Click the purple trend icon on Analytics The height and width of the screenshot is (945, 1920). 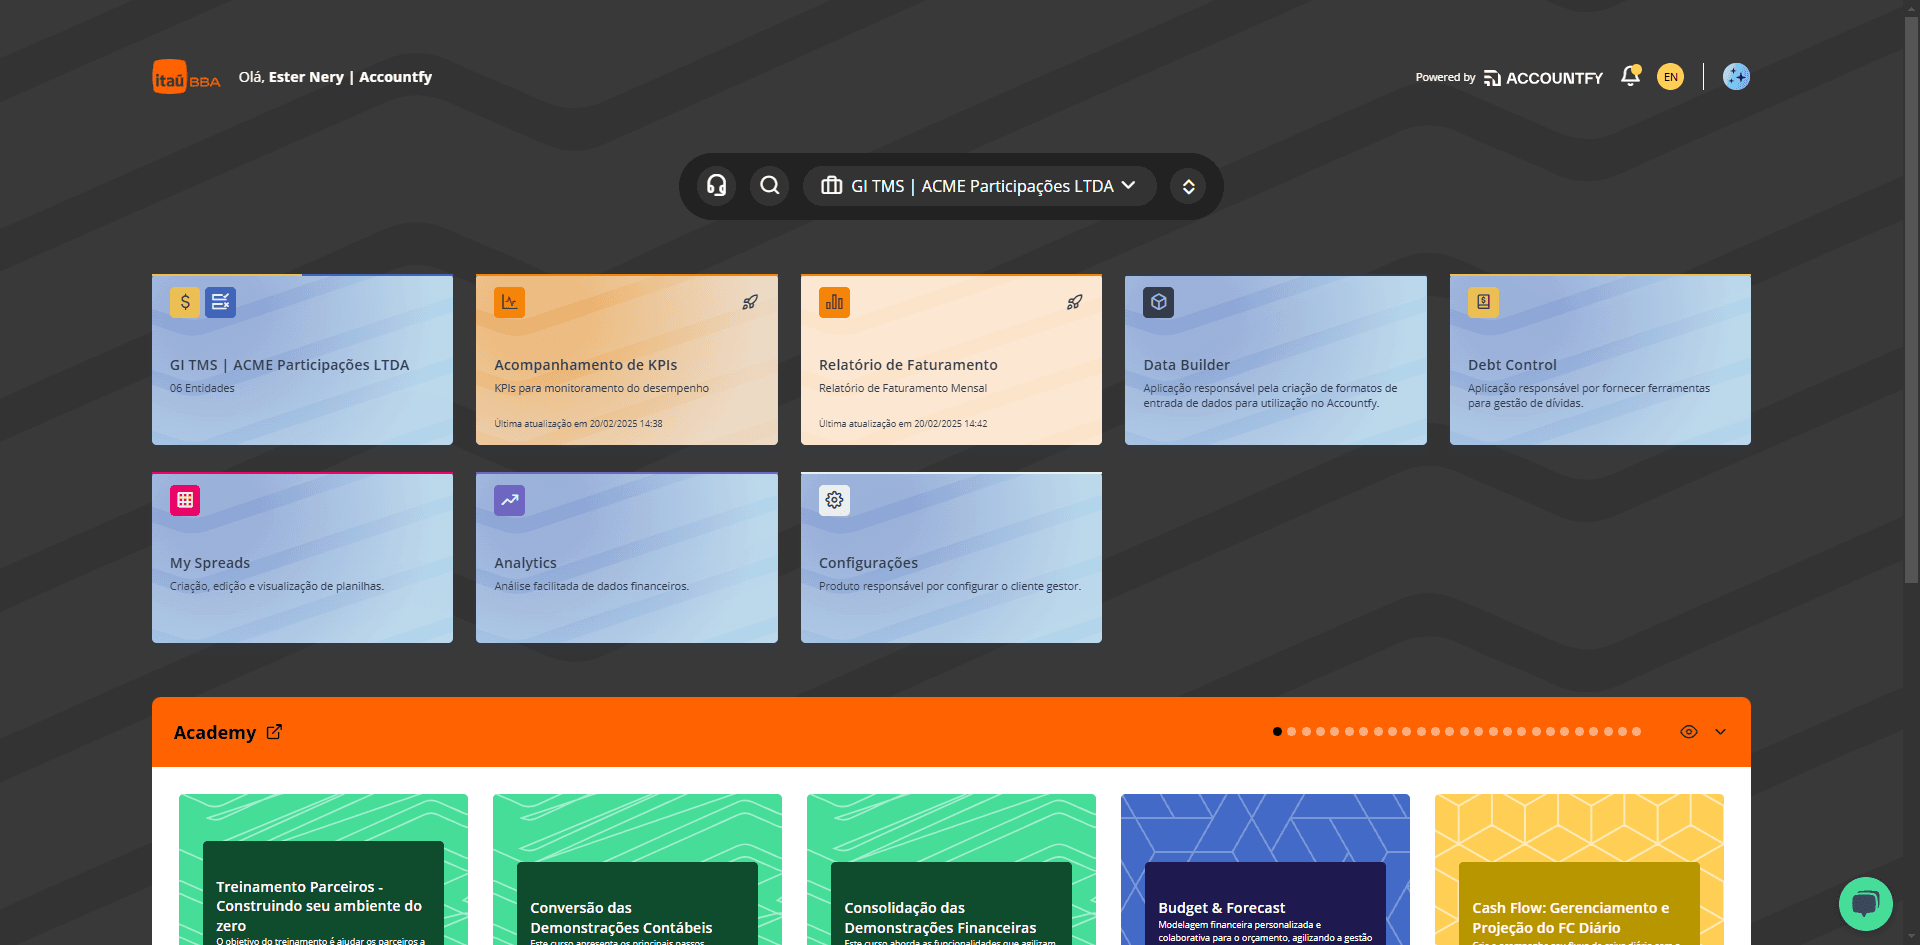(509, 500)
